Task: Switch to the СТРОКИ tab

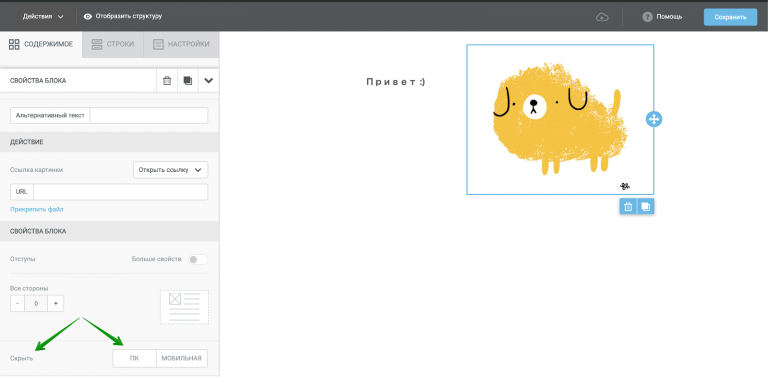Action: (x=113, y=44)
